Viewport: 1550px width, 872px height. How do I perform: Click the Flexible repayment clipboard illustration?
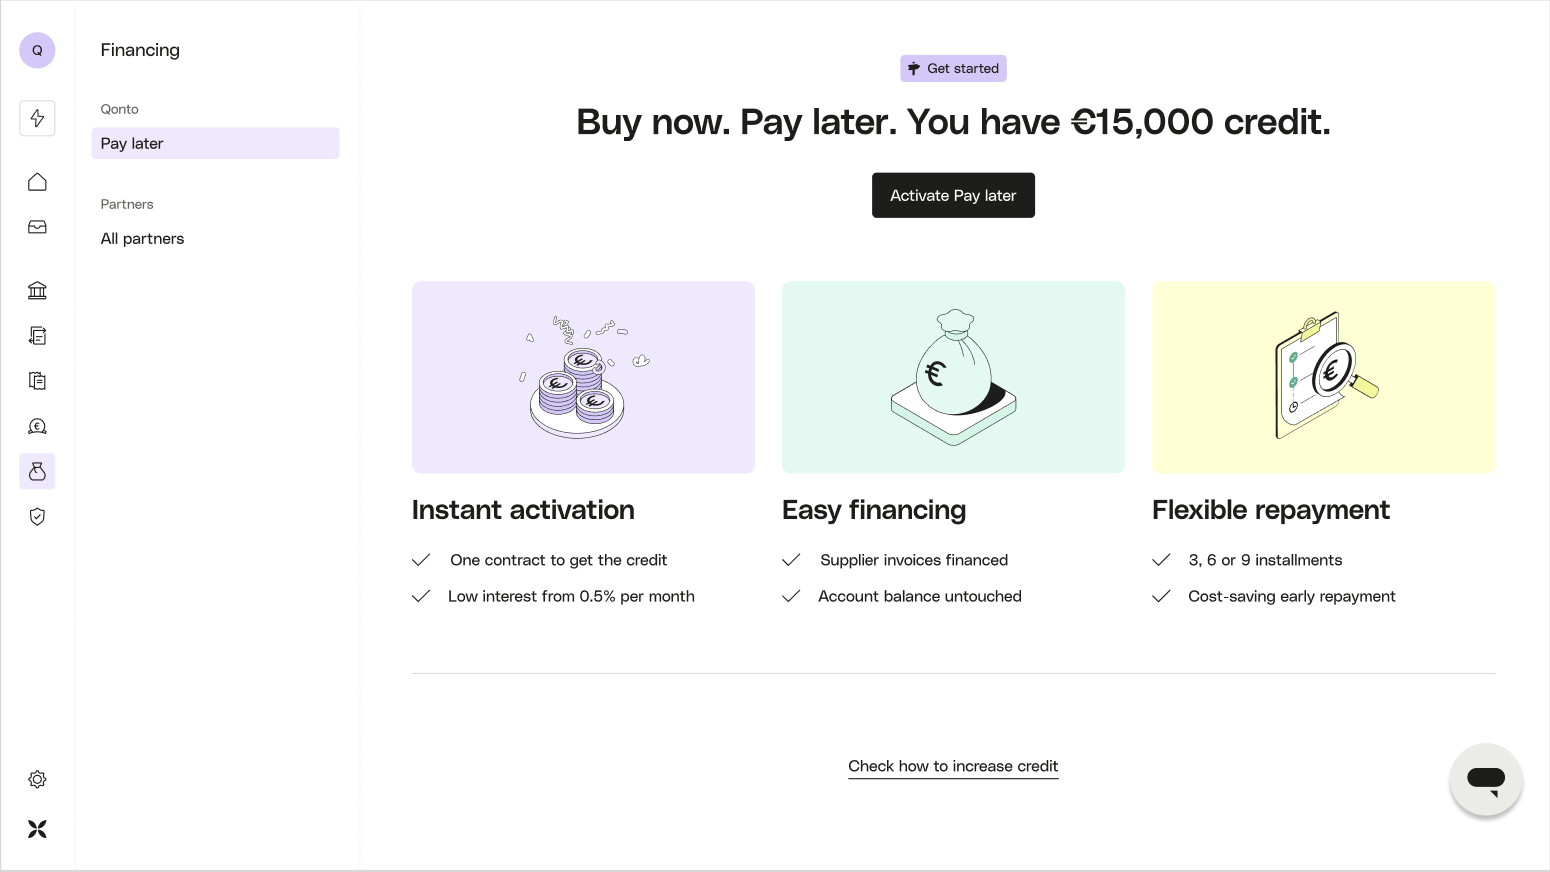1323,377
